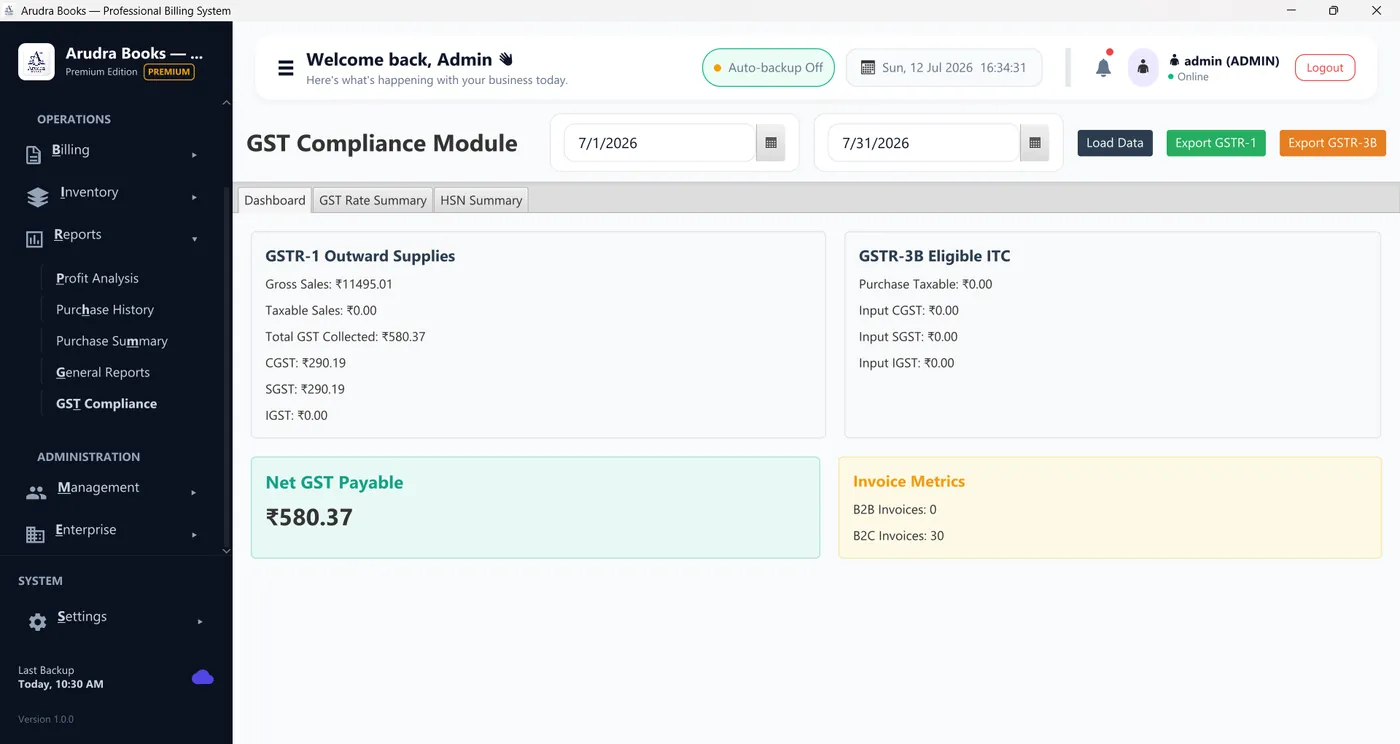Open Purchase Summary report
Viewport: 1400px width, 744px height.
pyautogui.click(x=112, y=341)
